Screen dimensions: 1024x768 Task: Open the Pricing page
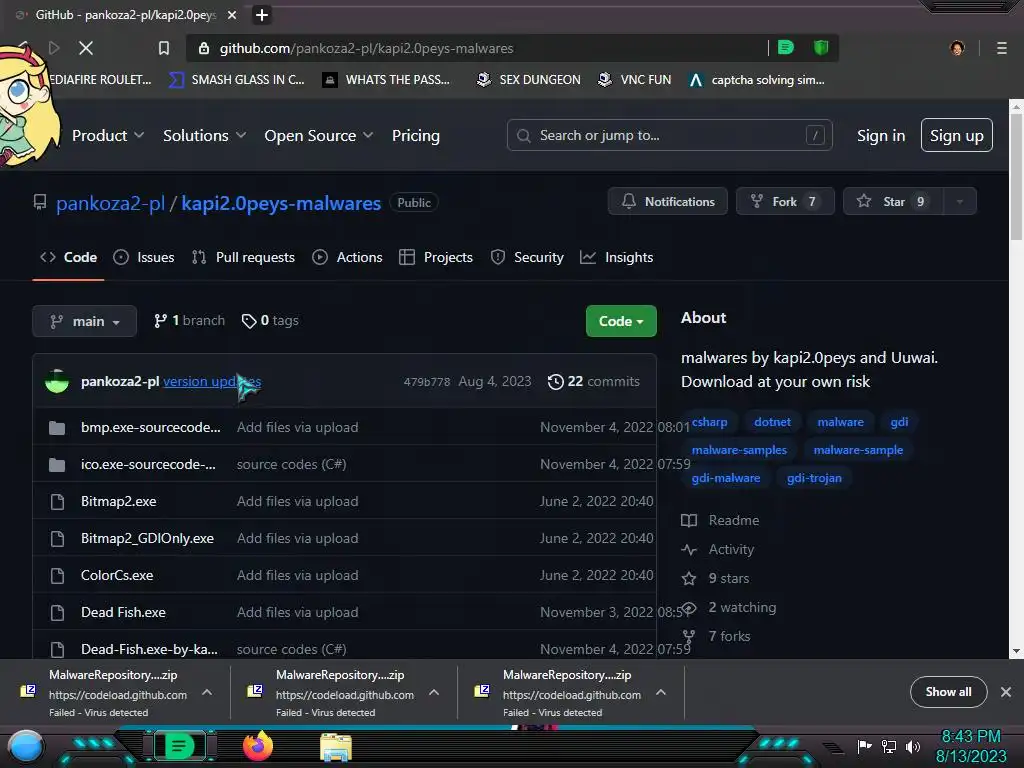click(416, 136)
